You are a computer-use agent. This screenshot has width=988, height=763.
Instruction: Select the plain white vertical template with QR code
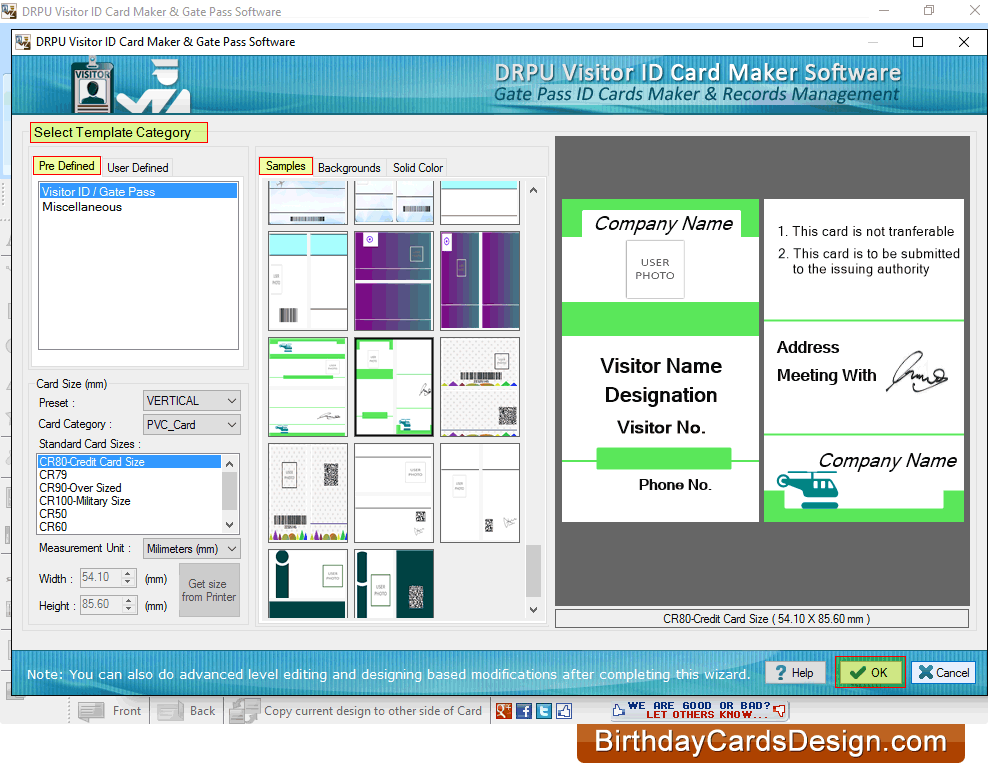(480, 493)
